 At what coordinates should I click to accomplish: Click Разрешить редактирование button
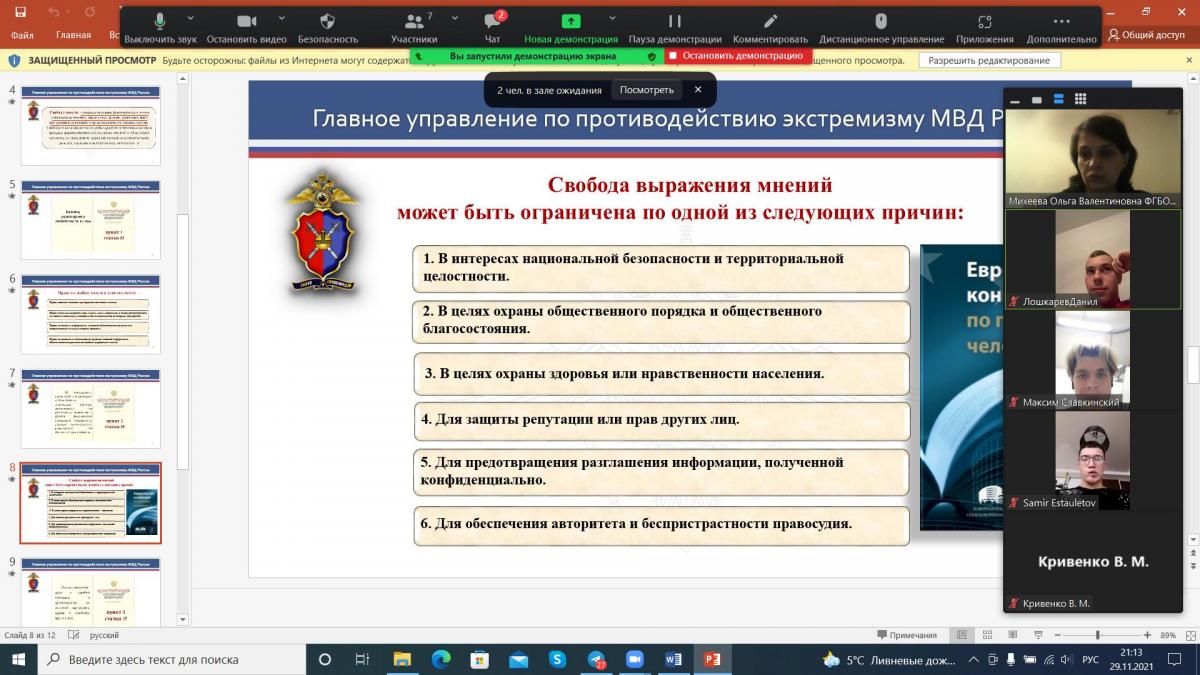pyautogui.click(x=989, y=60)
